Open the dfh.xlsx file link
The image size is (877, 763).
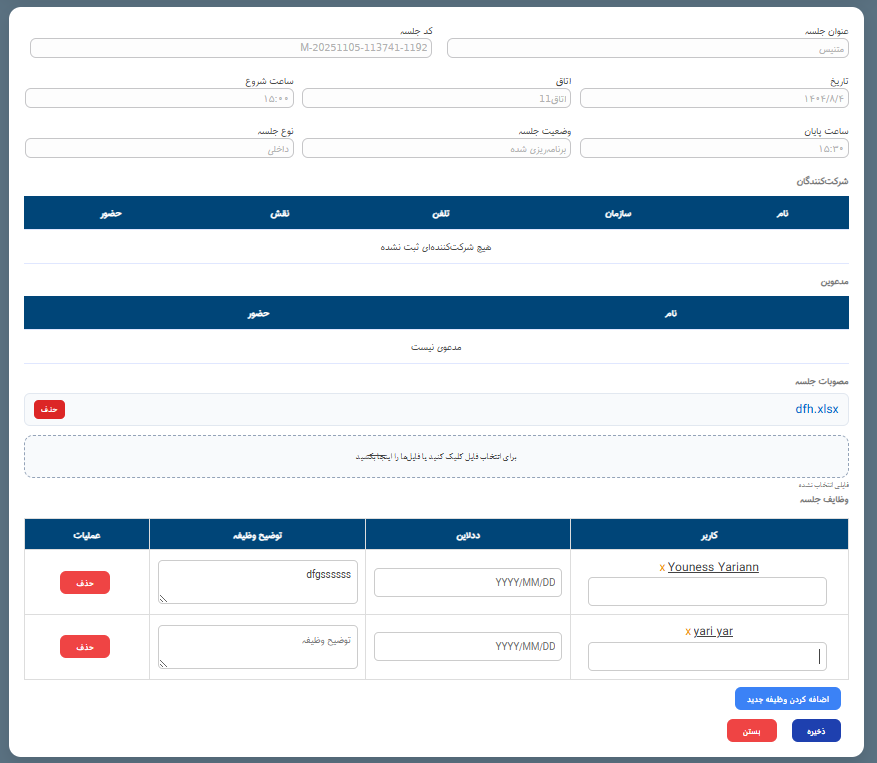[818, 409]
